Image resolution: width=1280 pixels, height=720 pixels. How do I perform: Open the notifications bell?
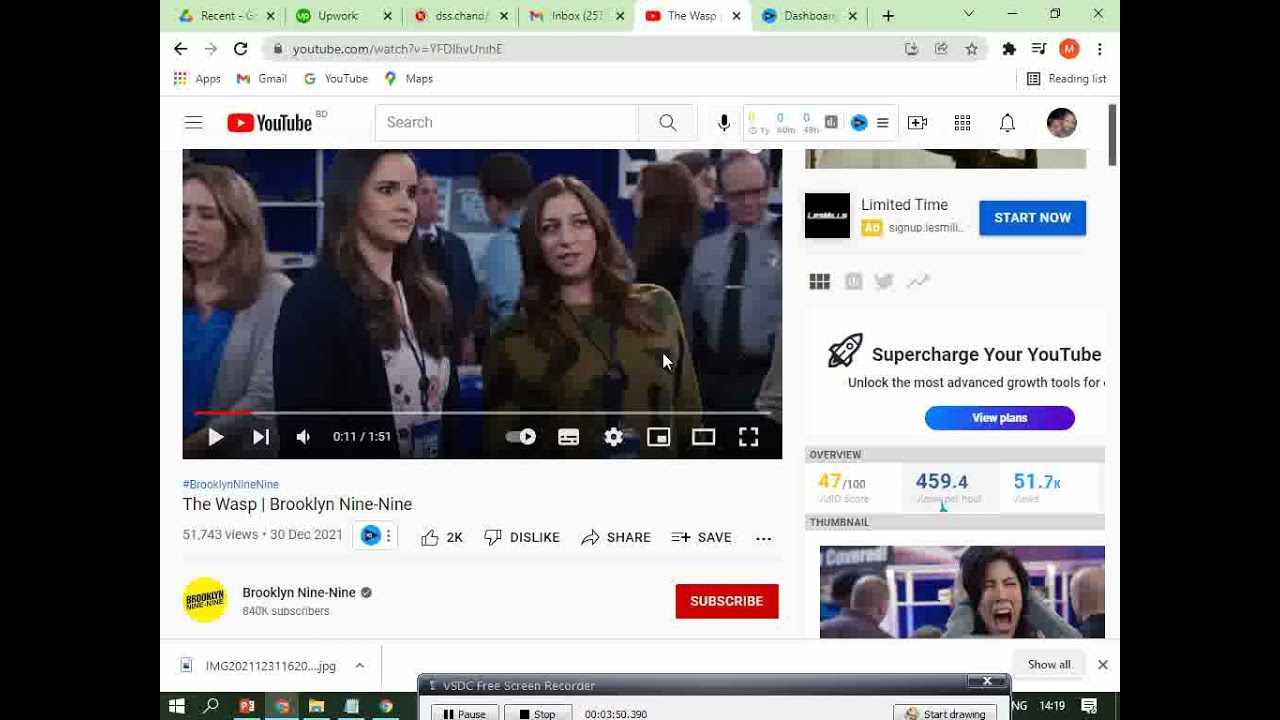(1007, 122)
